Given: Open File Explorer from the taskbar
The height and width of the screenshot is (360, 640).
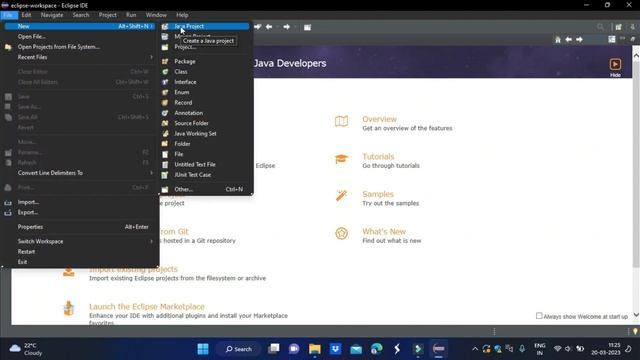Looking at the screenshot, I should (315, 349).
